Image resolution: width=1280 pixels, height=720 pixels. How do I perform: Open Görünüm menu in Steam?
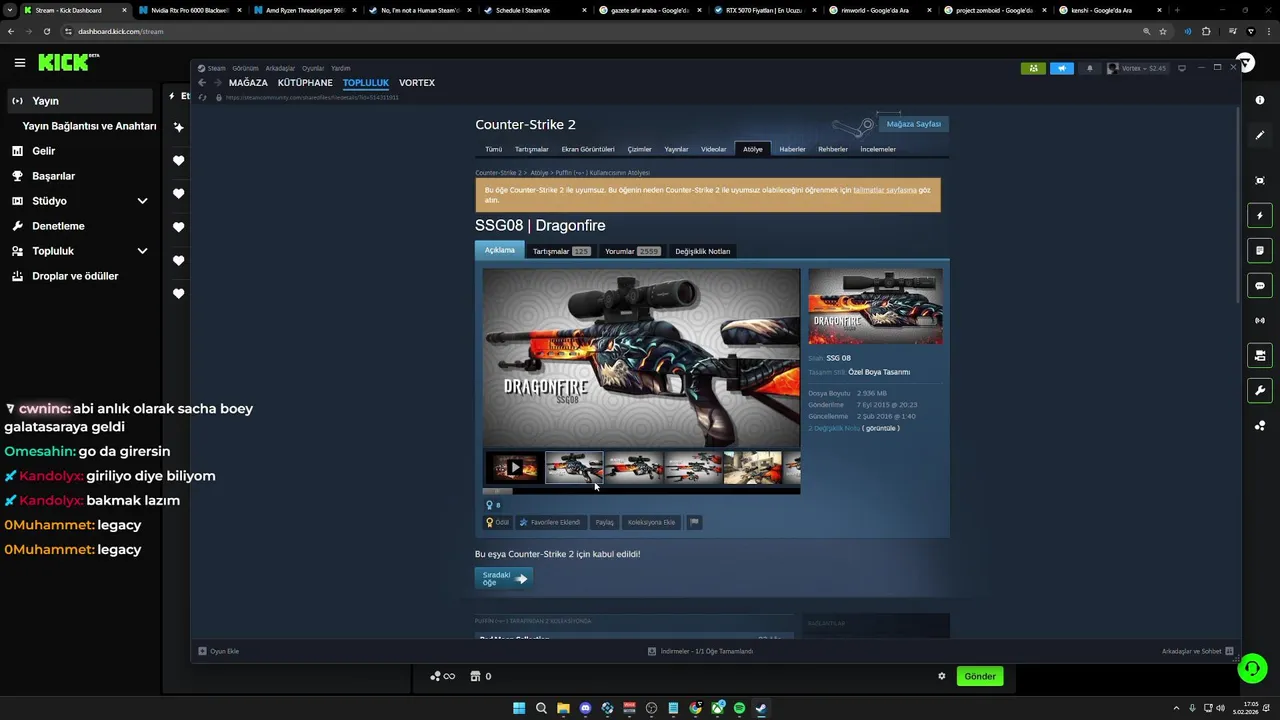click(245, 68)
